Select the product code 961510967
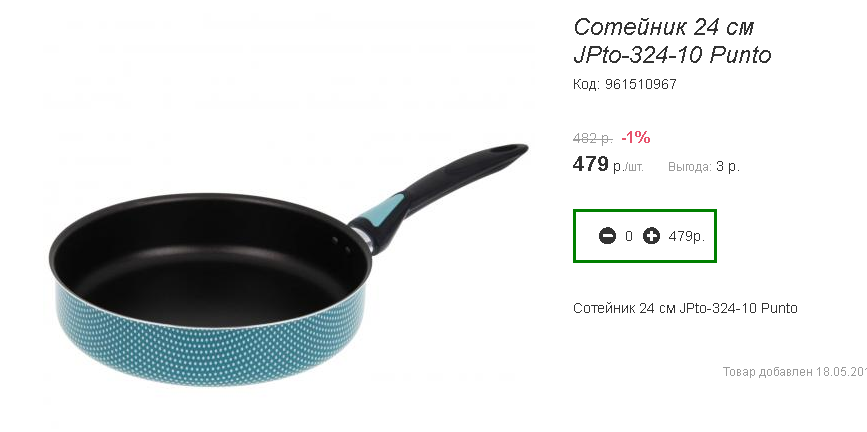The height and width of the screenshot is (432, 867). click(x=641, y=85)
